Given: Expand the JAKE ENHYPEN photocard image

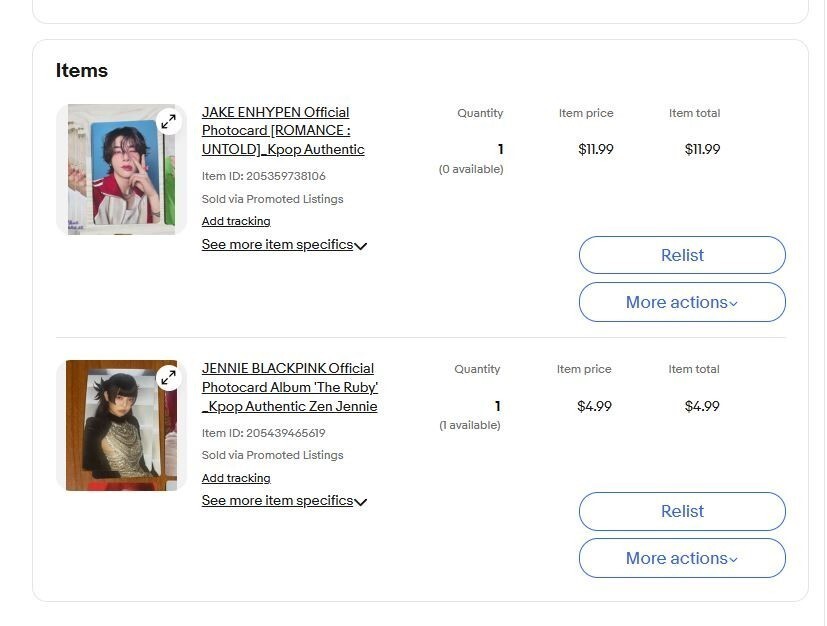Looking at the screenshot, I should coord(168,122).
